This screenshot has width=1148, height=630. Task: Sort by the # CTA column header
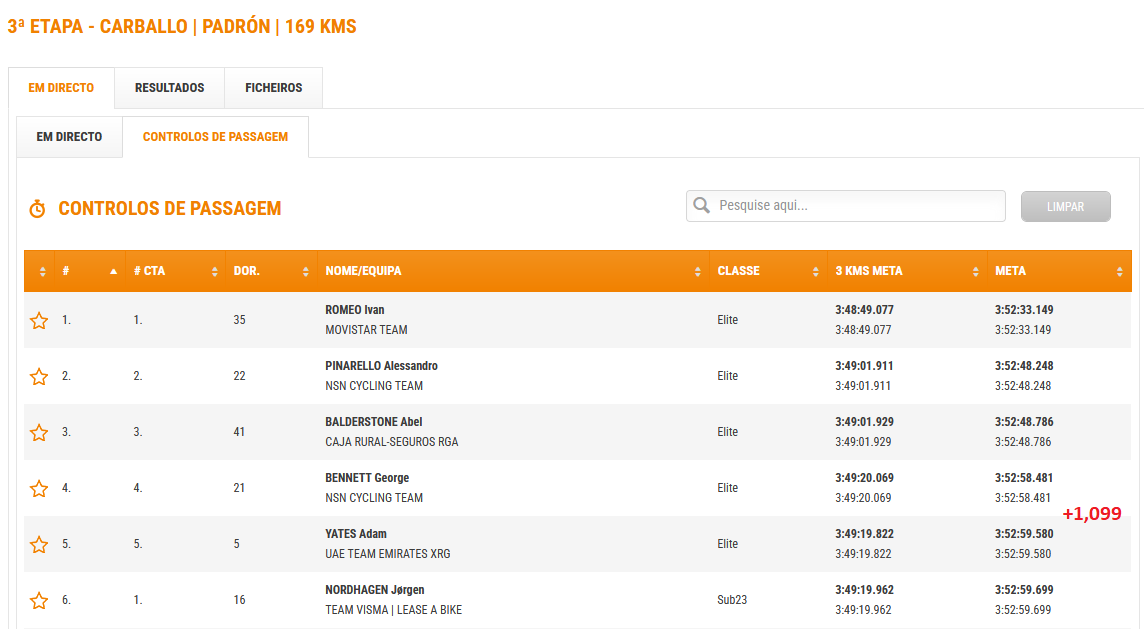[x=175, y=271]
